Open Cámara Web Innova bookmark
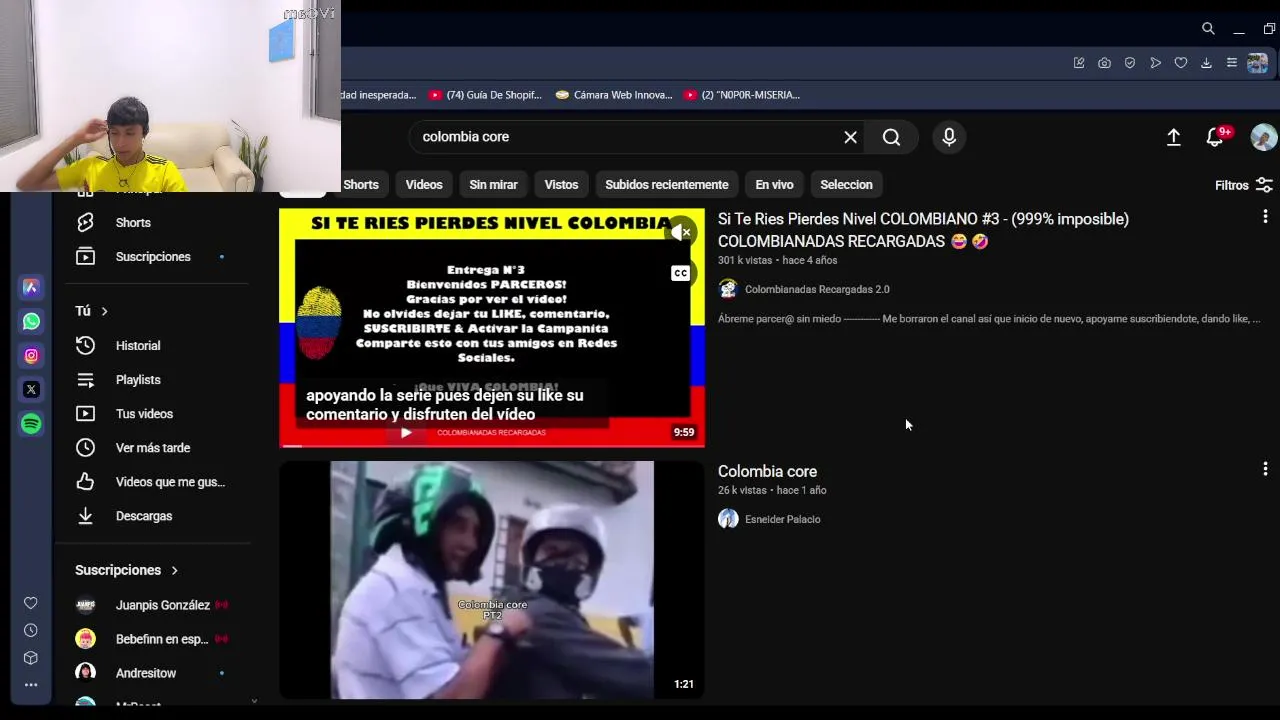 614,95
